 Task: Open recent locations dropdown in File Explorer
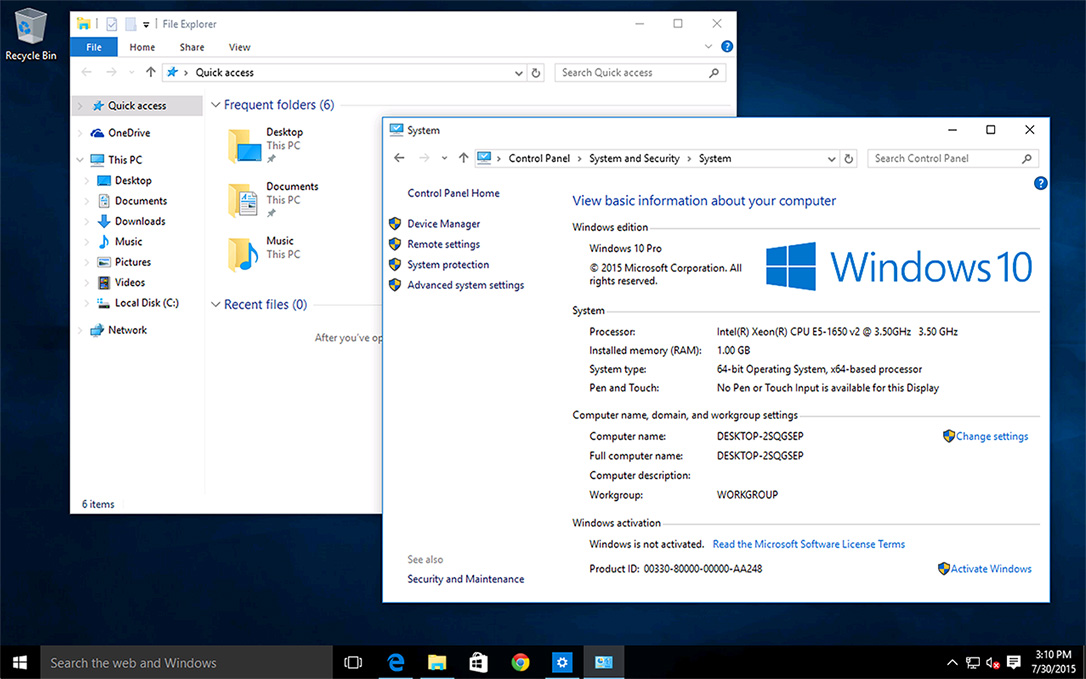pos(132,72)
